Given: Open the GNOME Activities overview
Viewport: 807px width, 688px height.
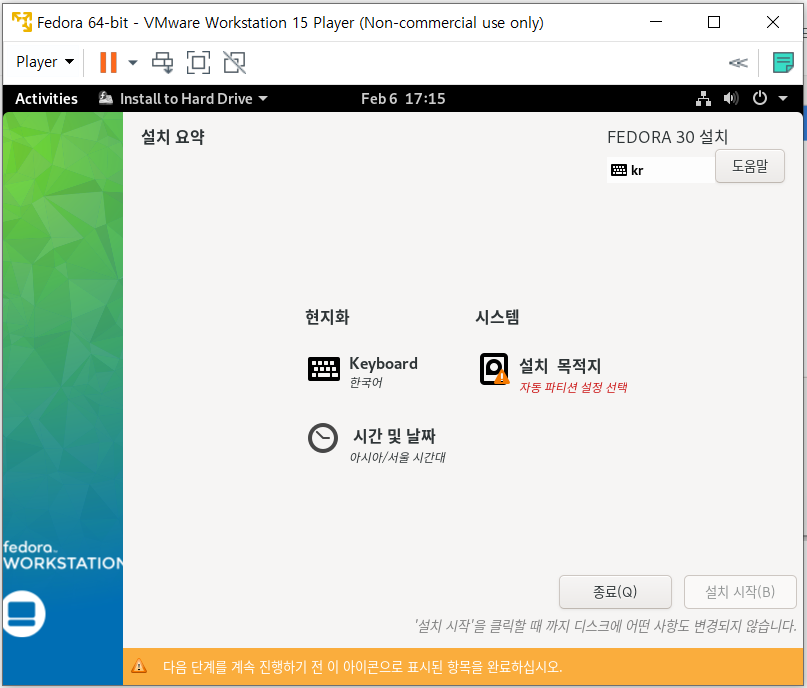Looking at the screenshot, I should point(46,99).
